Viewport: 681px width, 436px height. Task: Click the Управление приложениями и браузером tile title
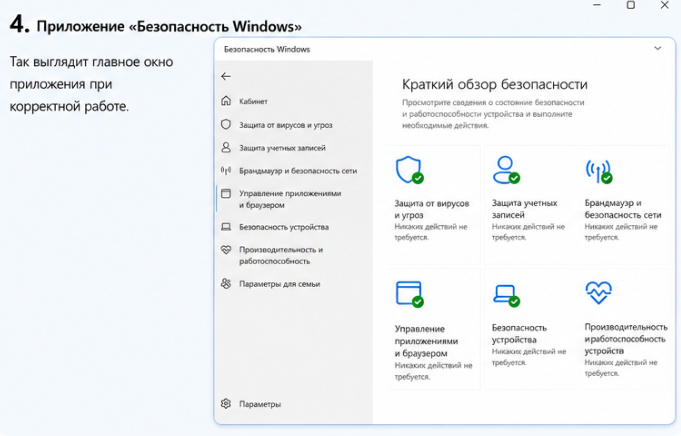(426, 341)
